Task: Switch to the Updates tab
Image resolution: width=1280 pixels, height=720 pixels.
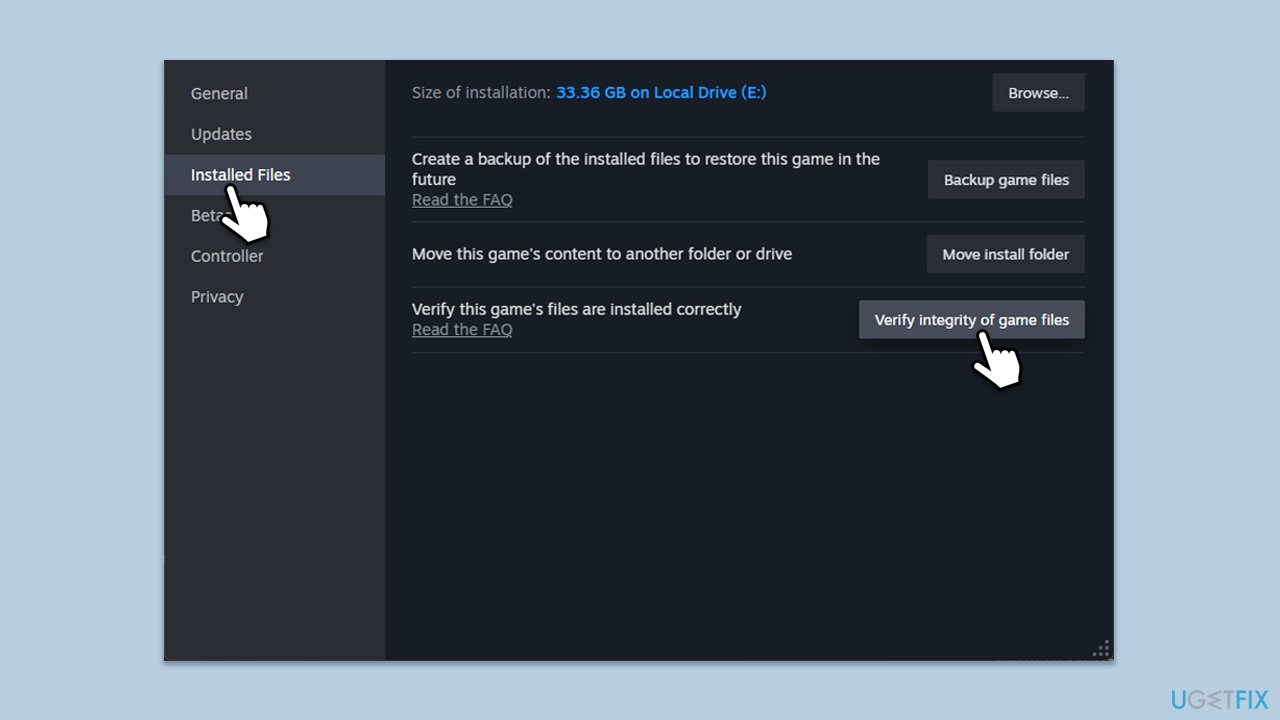Action: click(221, 134)
